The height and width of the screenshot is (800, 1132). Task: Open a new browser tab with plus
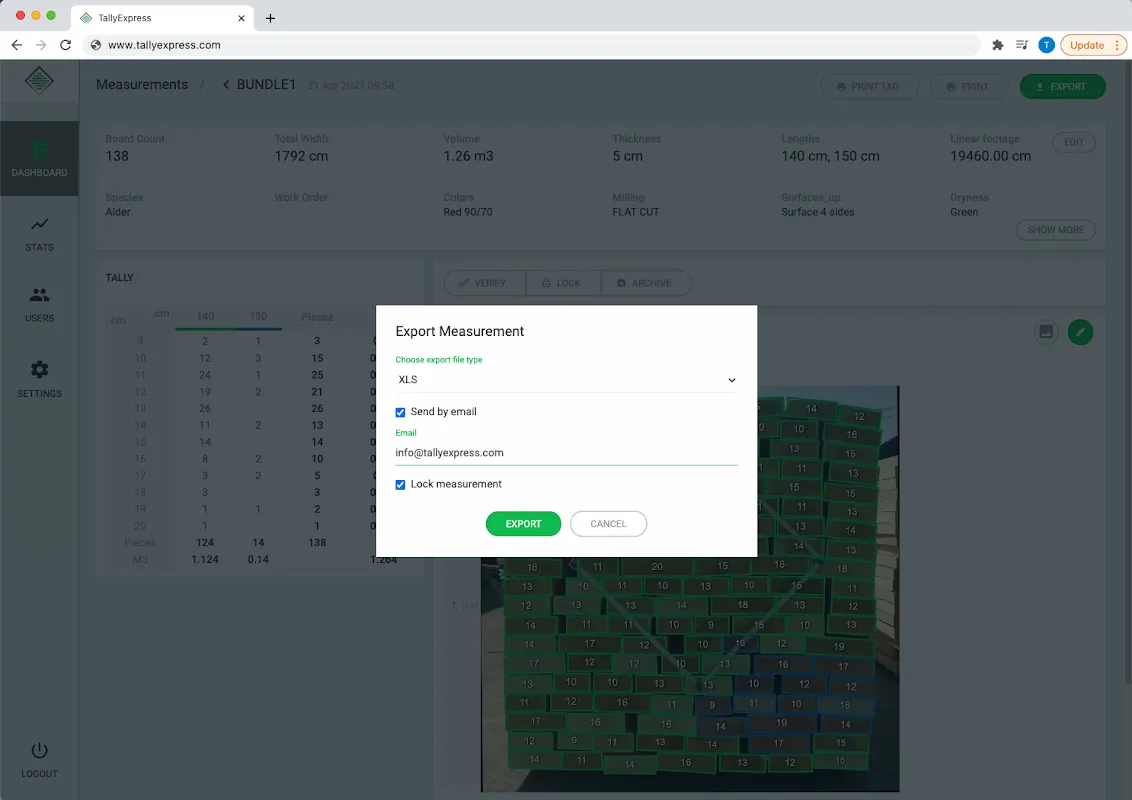click(x=270, y=18)
